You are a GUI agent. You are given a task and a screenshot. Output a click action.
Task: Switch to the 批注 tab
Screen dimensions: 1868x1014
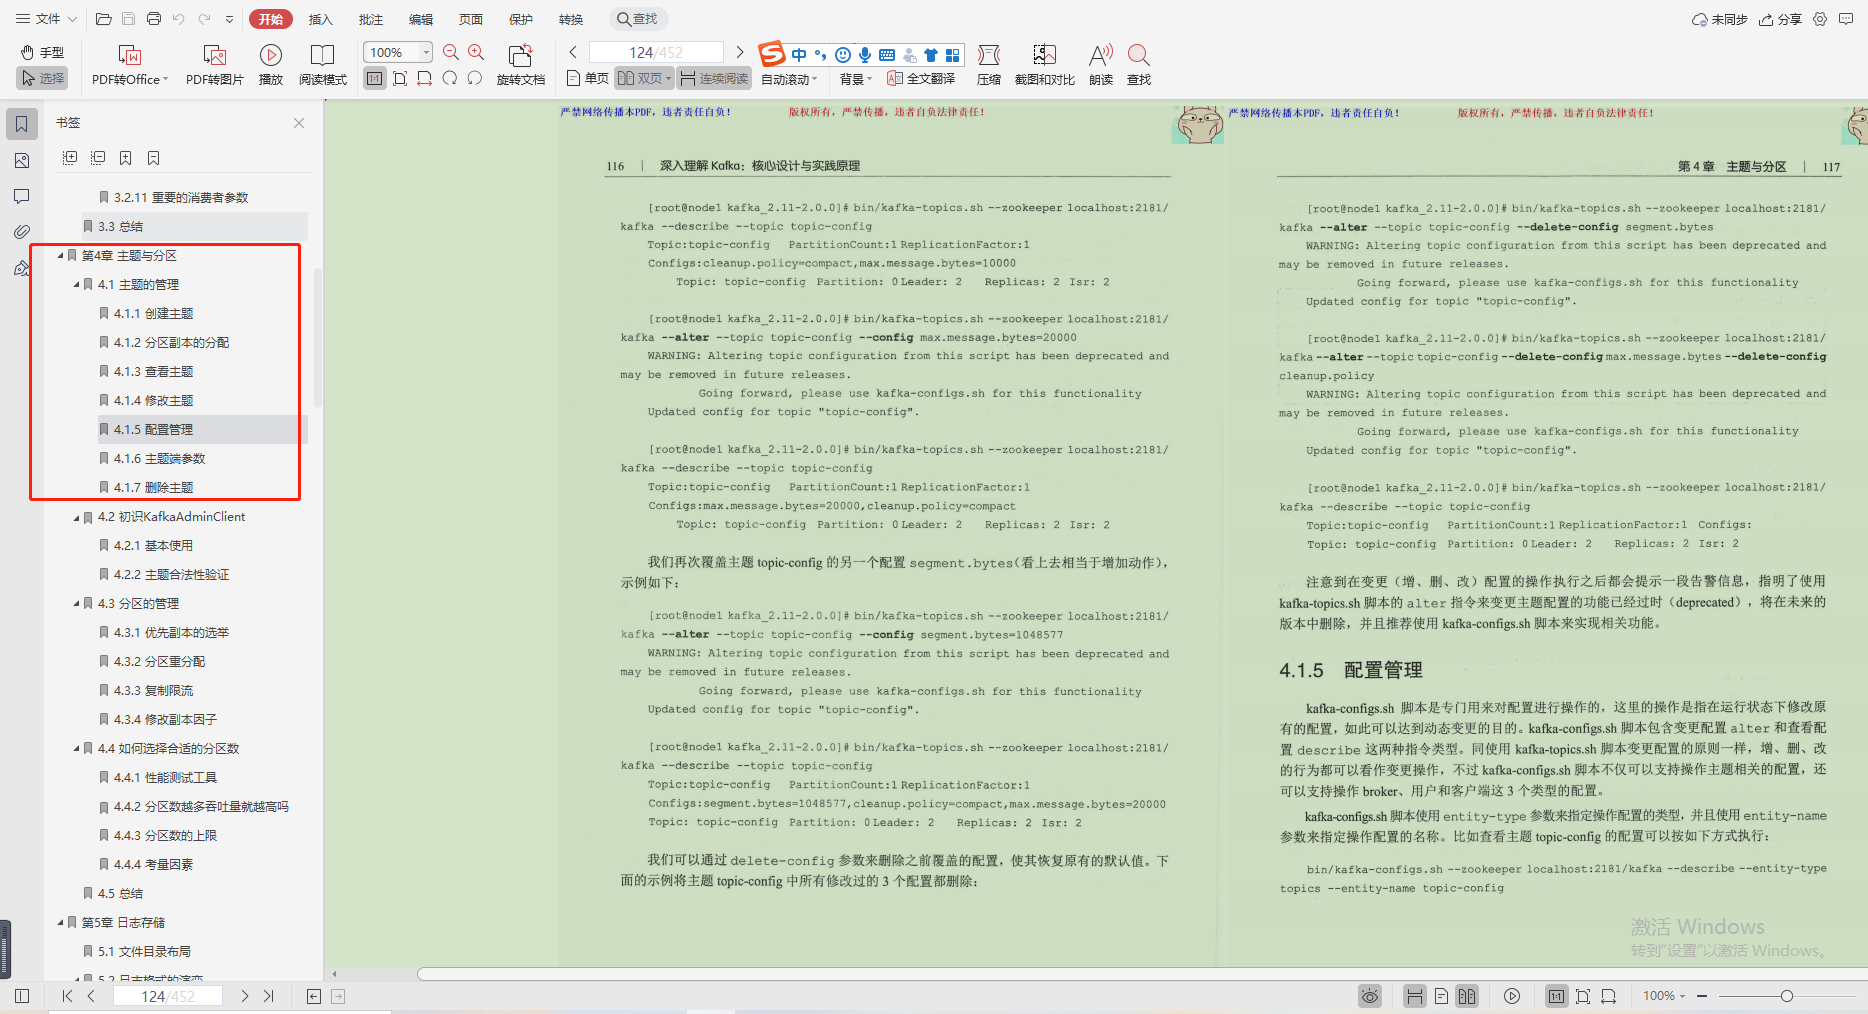tap(371, 19)
